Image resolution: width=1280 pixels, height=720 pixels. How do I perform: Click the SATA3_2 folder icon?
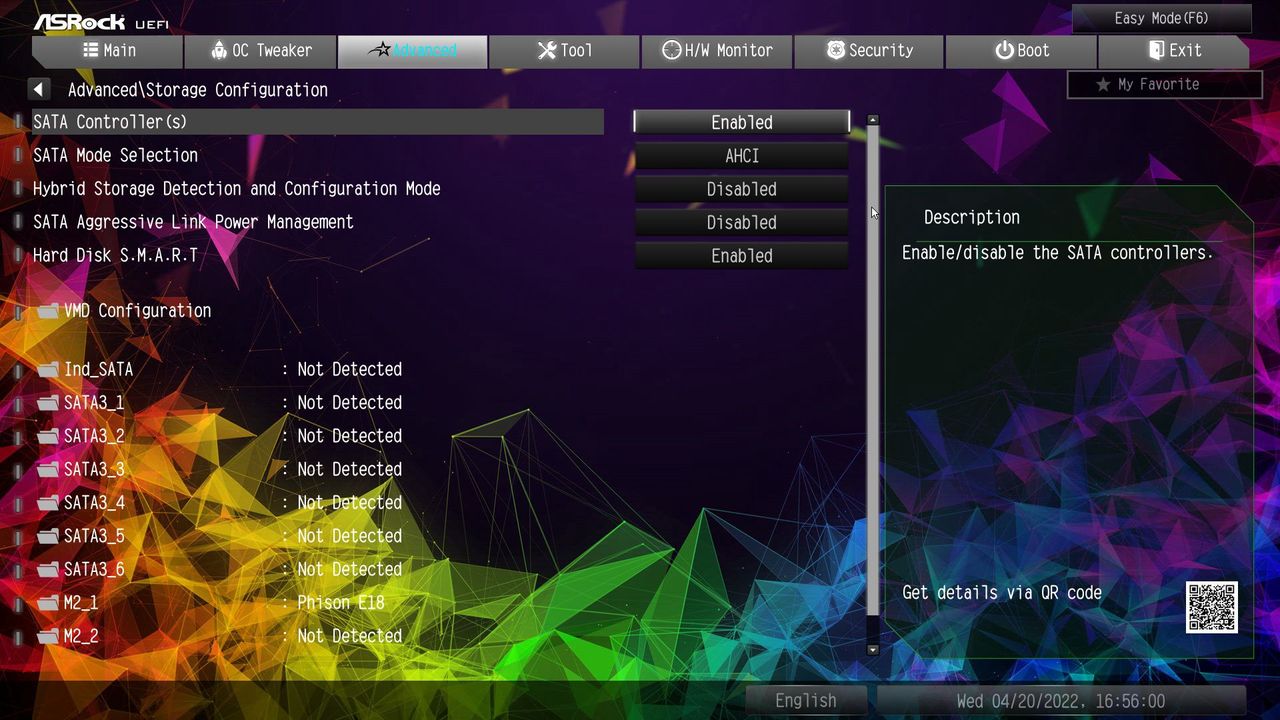tap(49, 436)
